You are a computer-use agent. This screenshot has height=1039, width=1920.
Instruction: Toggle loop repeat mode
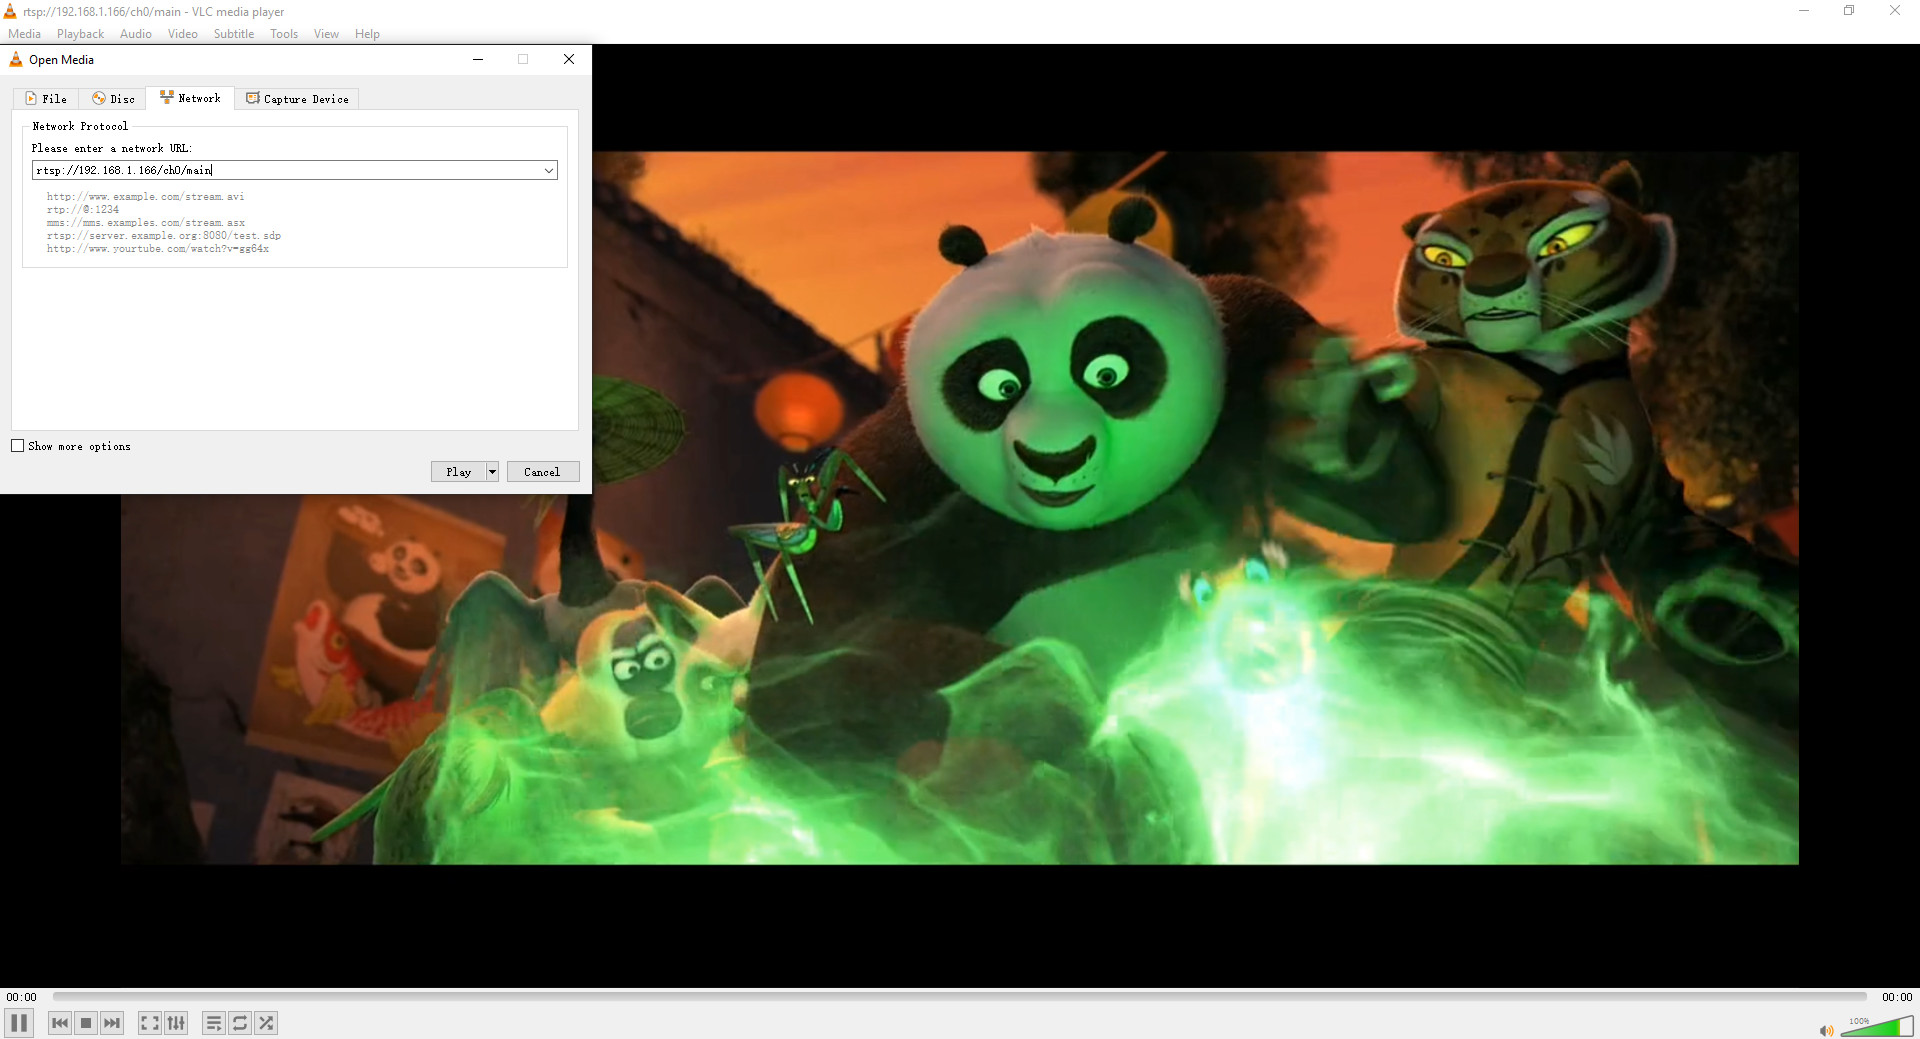[240, 1023]
